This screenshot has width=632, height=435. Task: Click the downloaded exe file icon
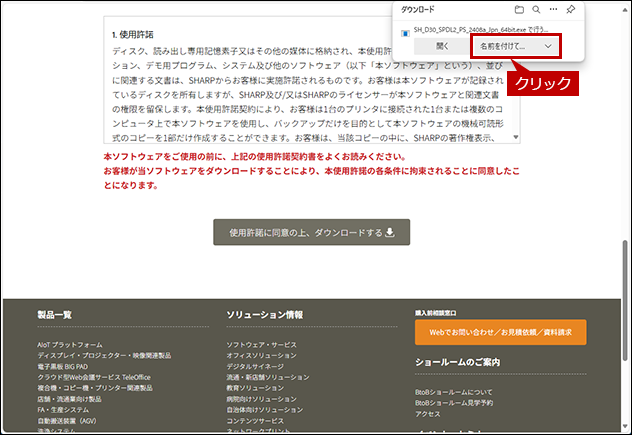405,33
